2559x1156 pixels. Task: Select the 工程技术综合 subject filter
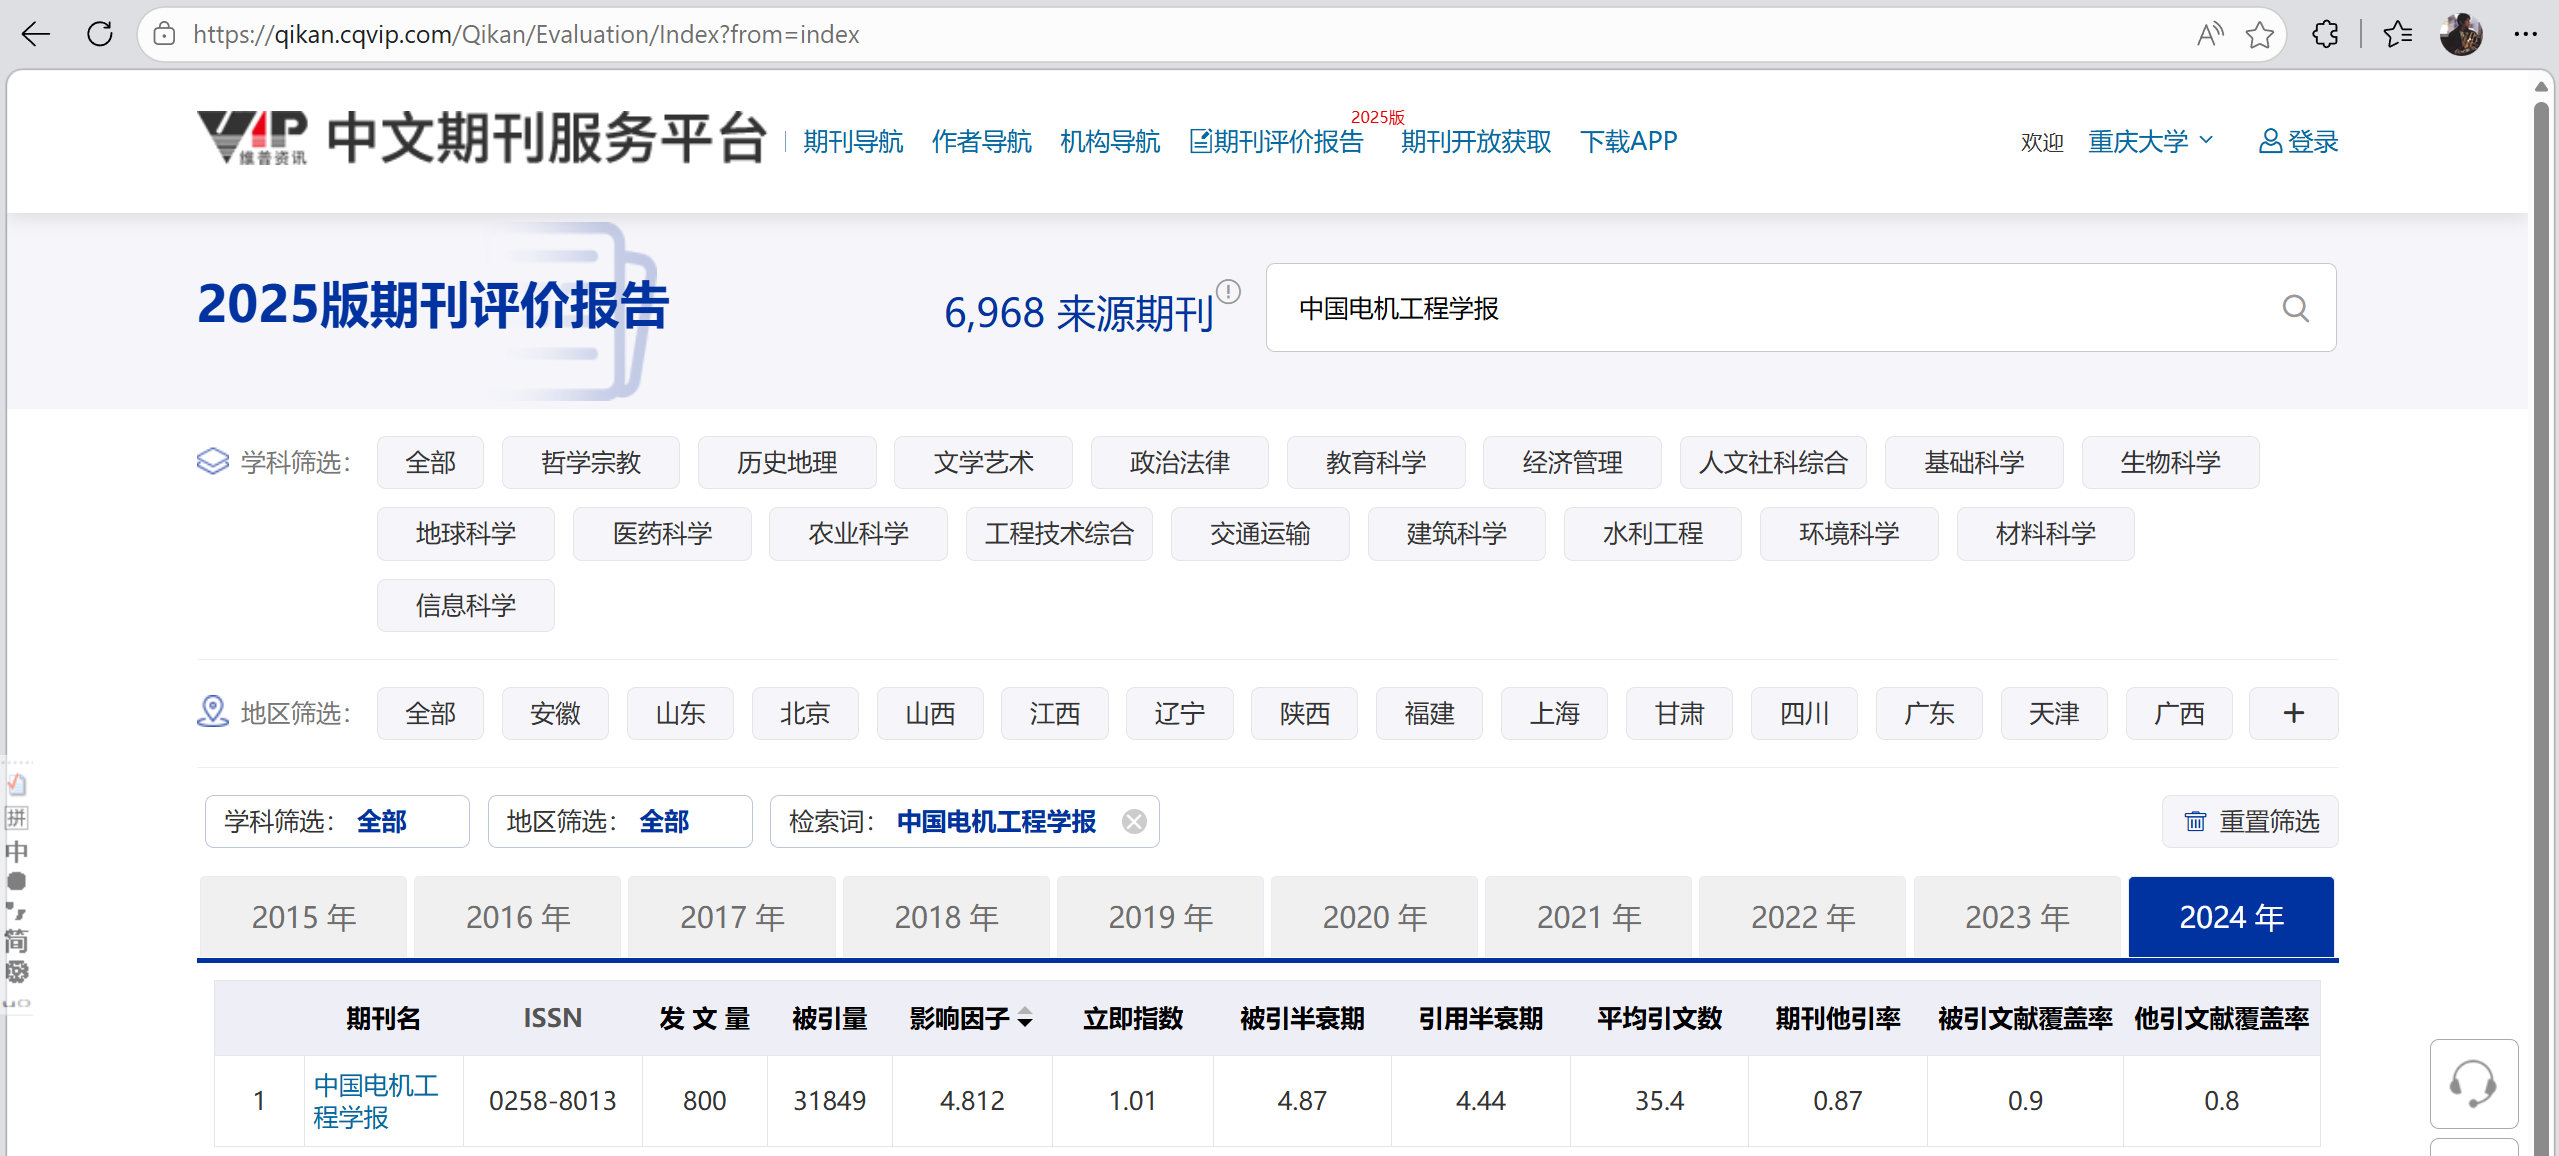tap(1058, 534)
